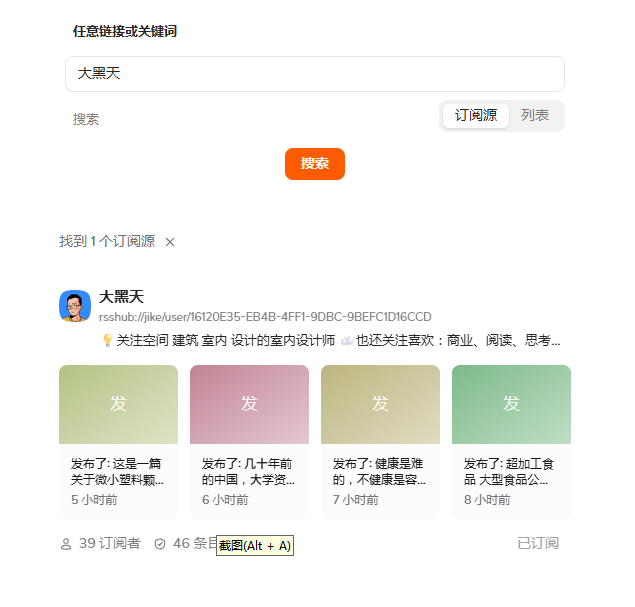Click the 大黑天 cartoon avatar icon
Viewport: 635px width, 607px height.
pos(75,306)
